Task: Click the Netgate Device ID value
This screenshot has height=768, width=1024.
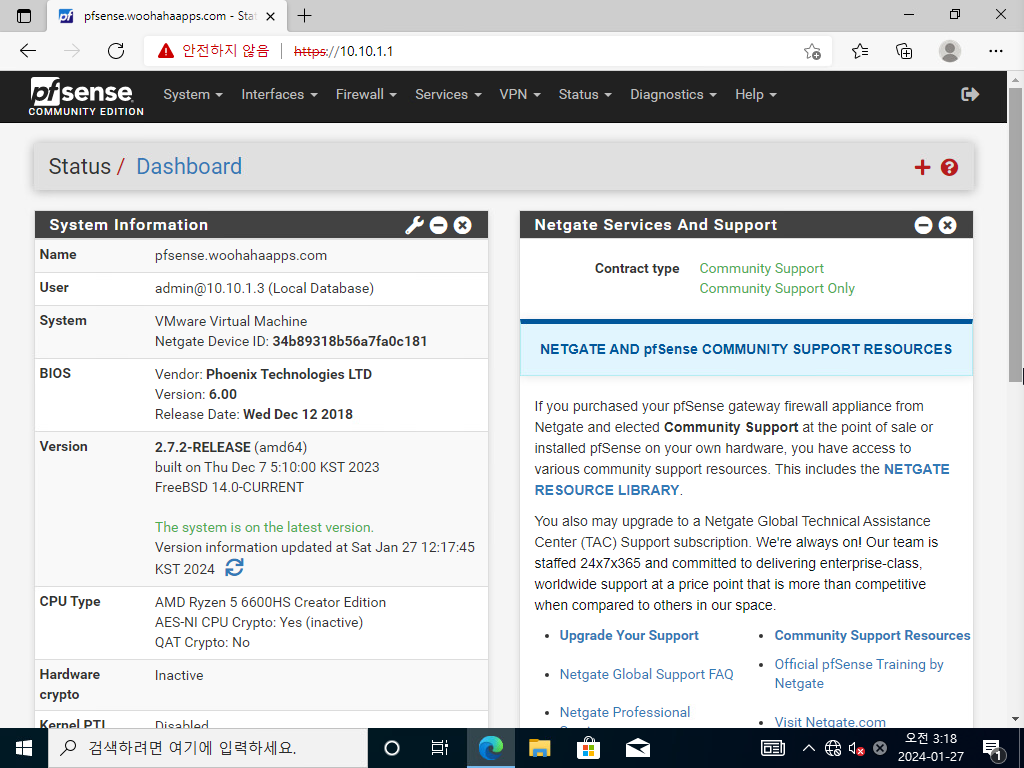Action: (349, 342)
